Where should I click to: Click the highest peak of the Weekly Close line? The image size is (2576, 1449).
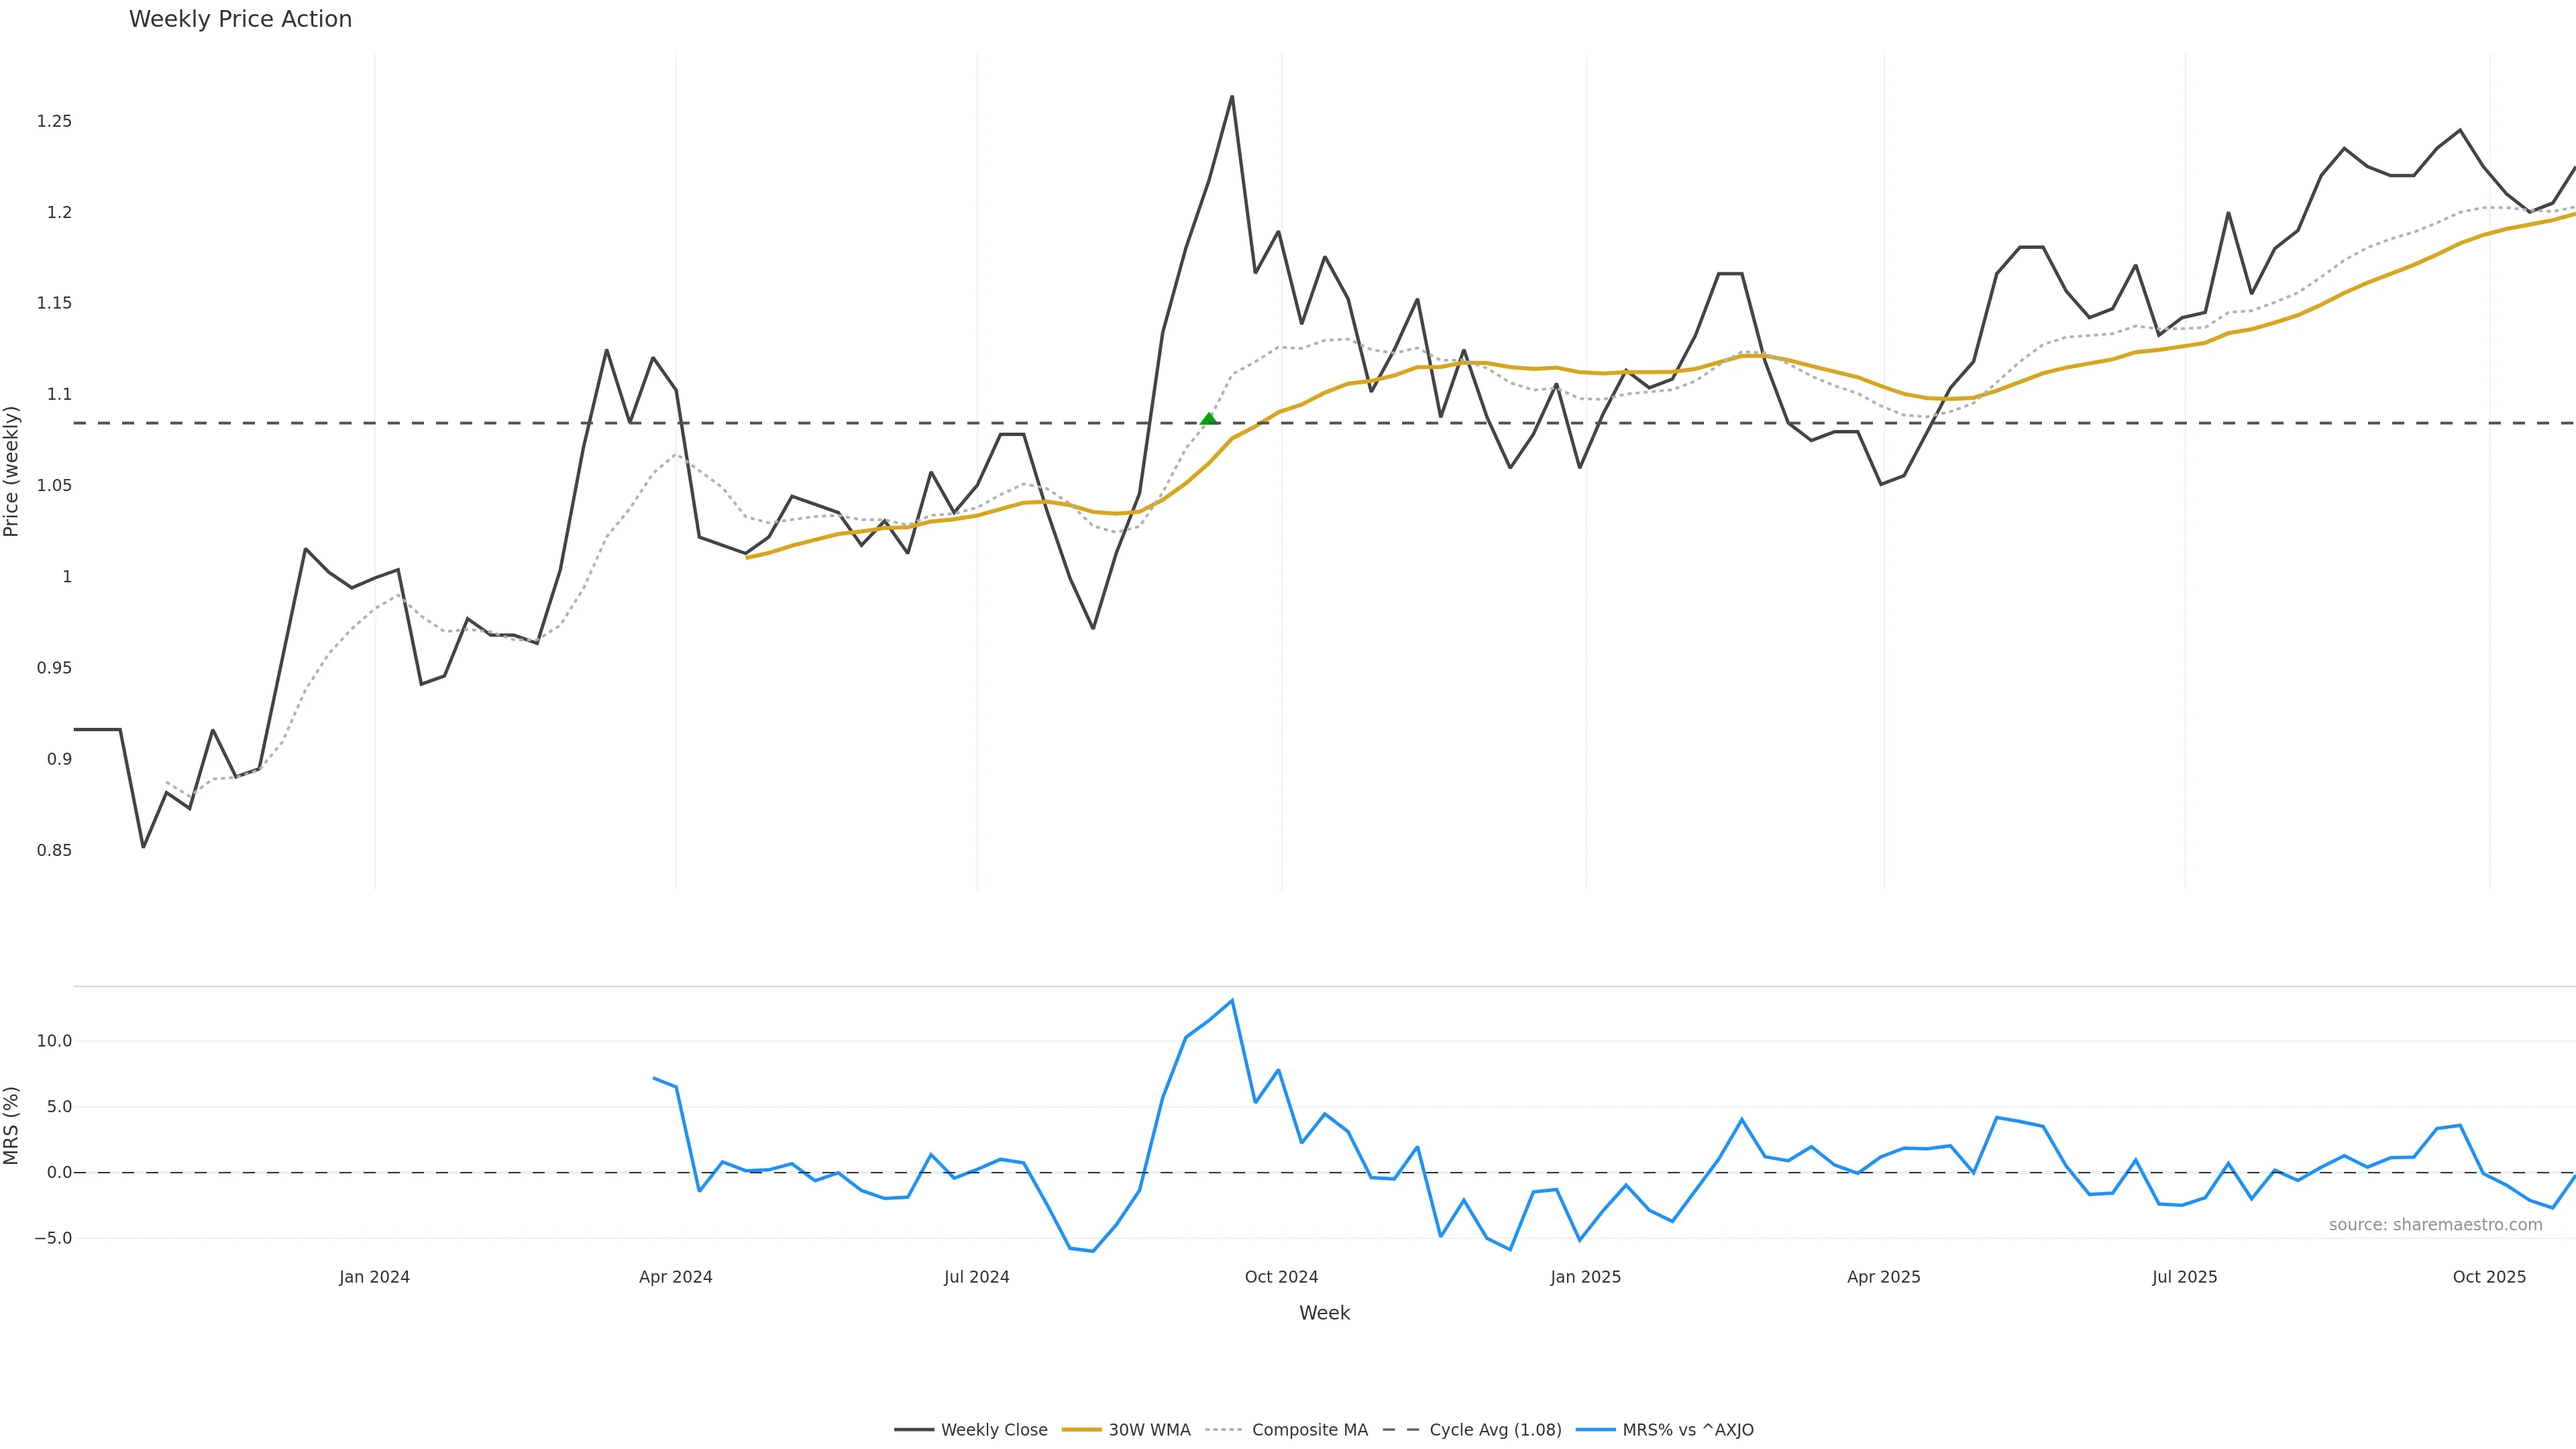coord(1232,97)
